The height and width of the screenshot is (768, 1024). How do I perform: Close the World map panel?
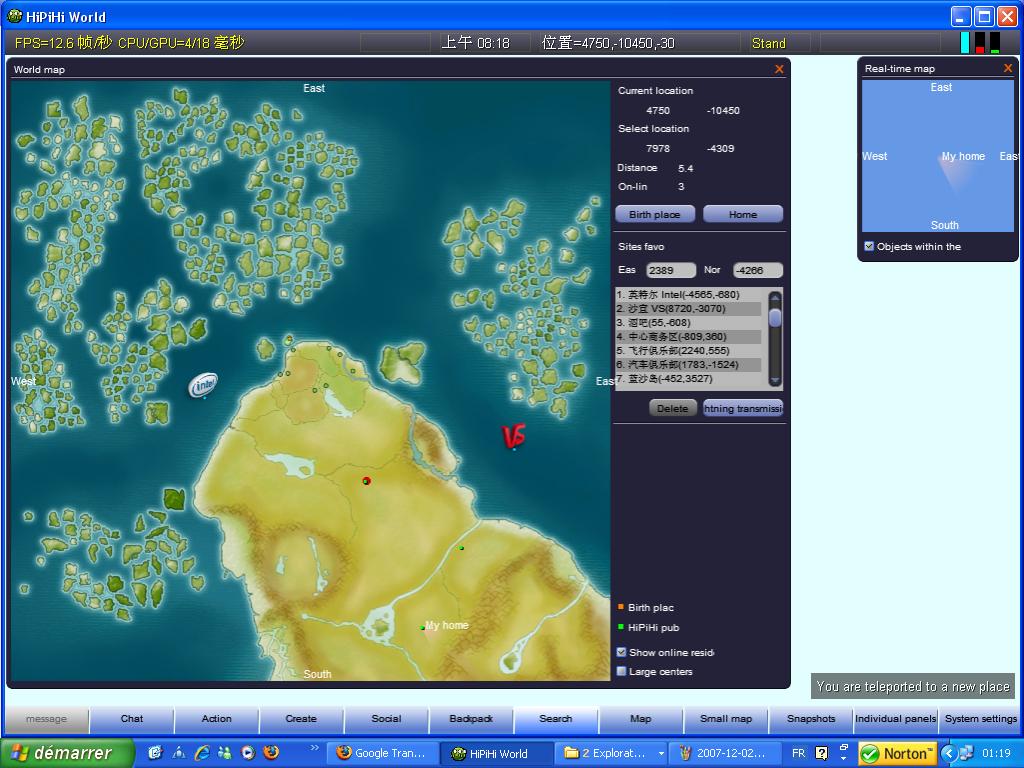[x=778, y=69]
